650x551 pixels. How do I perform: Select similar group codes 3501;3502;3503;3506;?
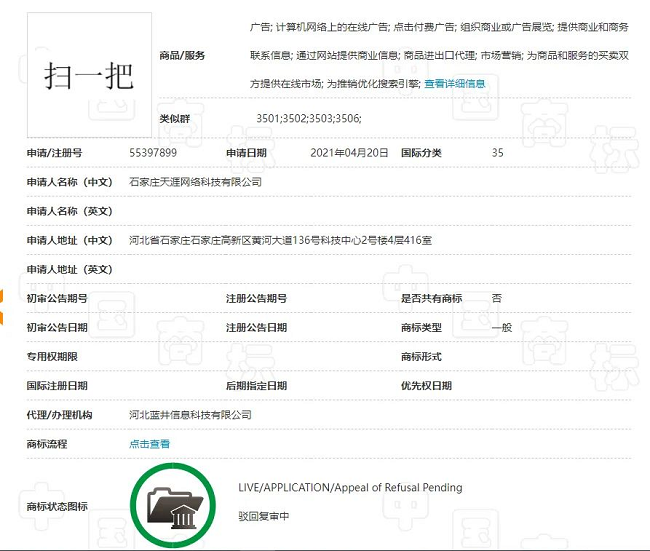pyautogui.click(x=309, y=119)
